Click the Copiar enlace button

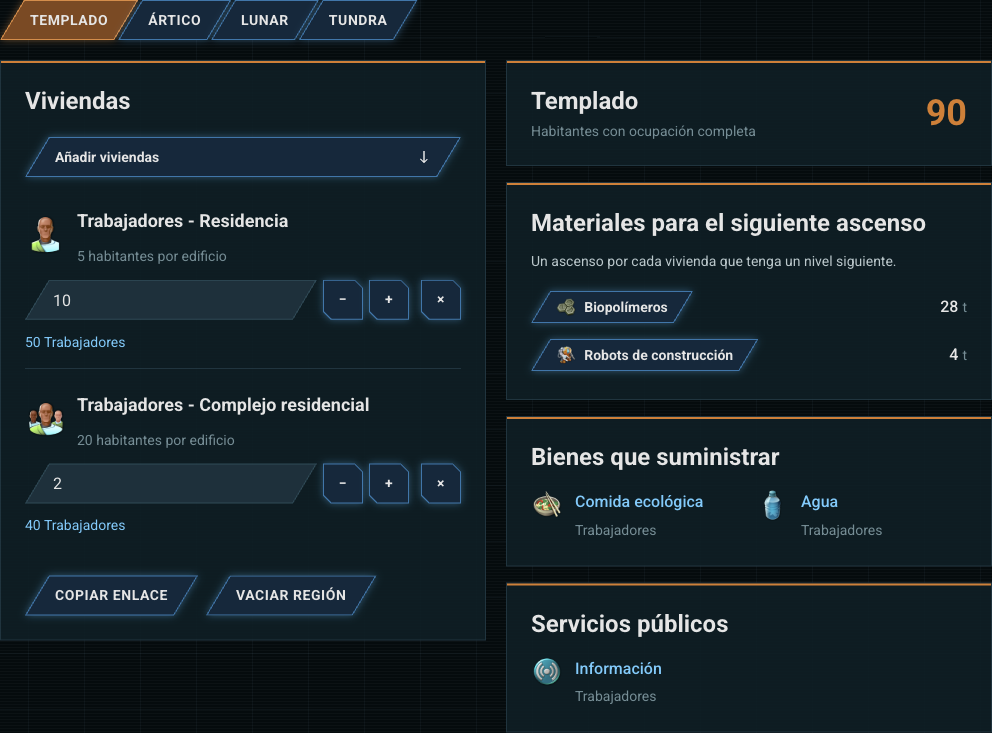(x=111, y=595)
